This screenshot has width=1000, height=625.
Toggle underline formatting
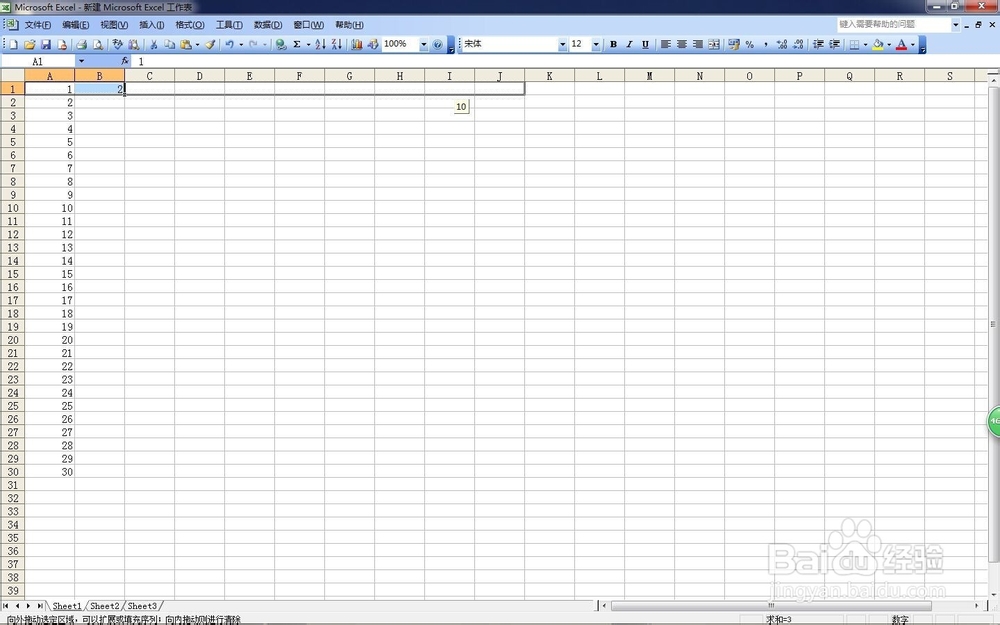644,45
